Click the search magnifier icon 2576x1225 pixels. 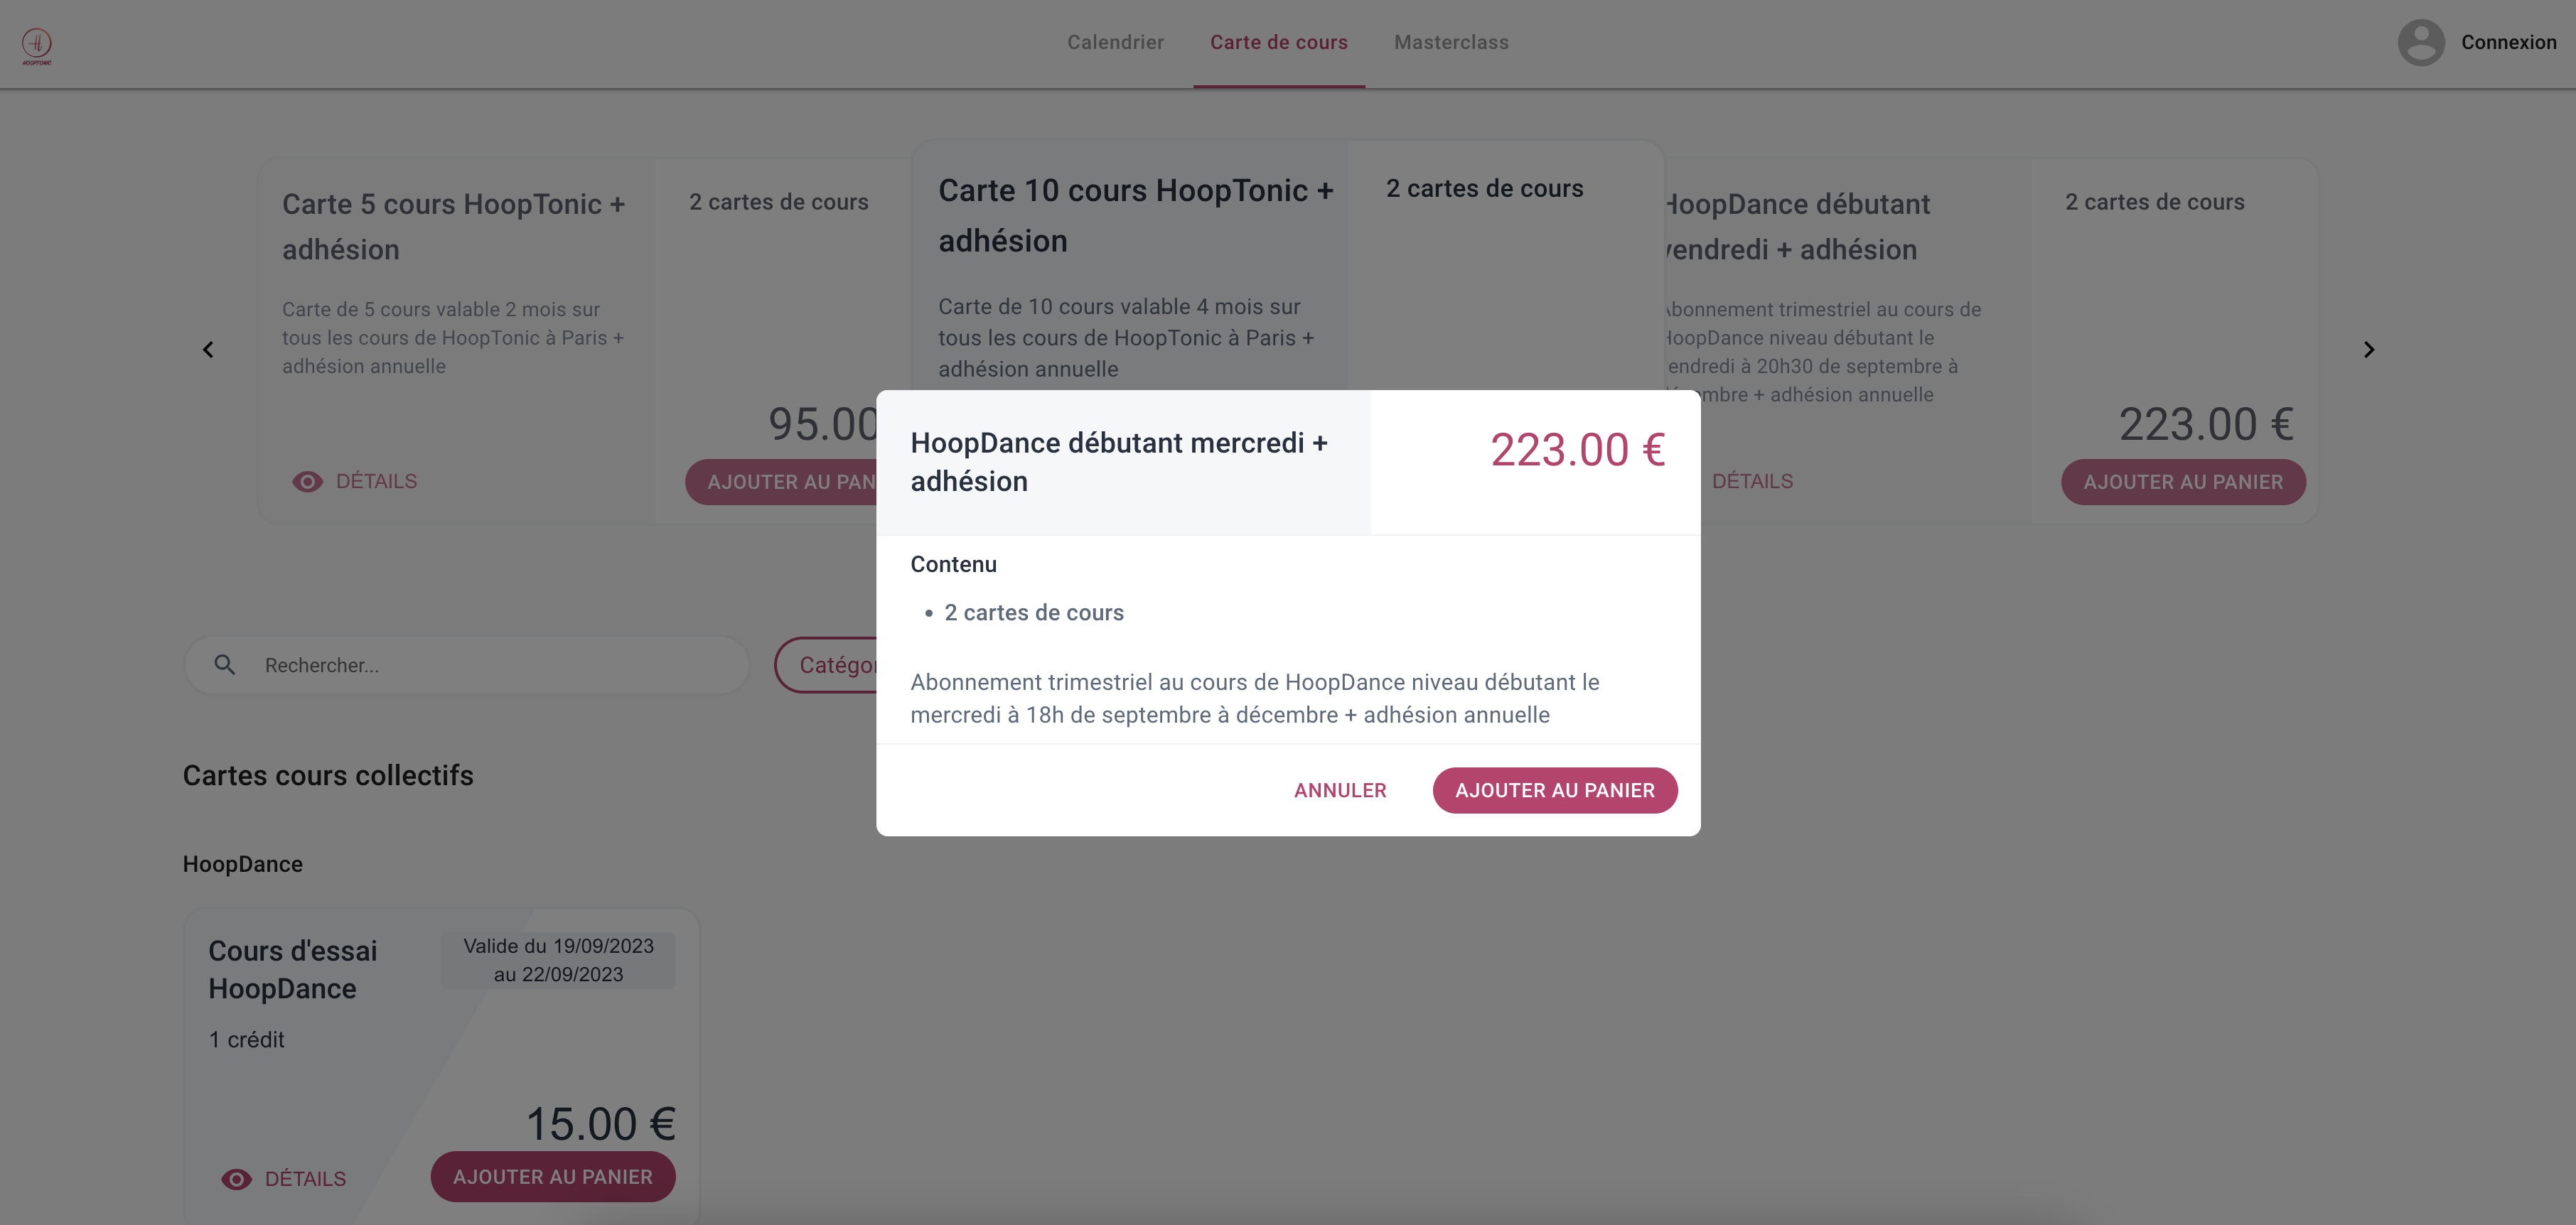point(225,665)
